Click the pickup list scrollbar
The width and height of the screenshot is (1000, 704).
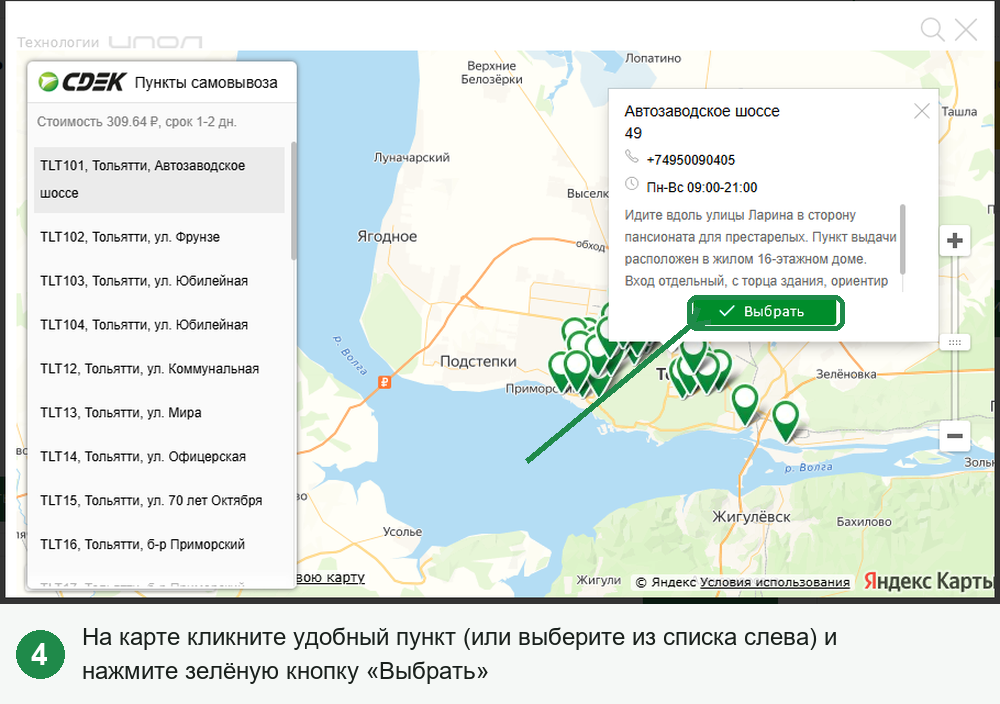[x=293, y=201]
